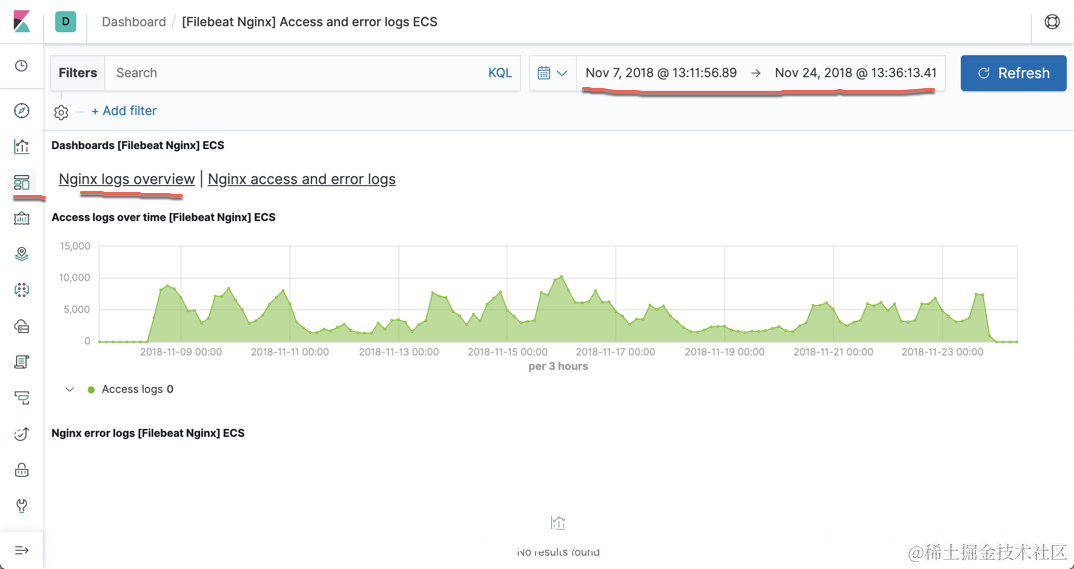Open Machine Learning icon in sidebar
Viewport: 1074px width, 569px height.
click(x=22, y=290)
